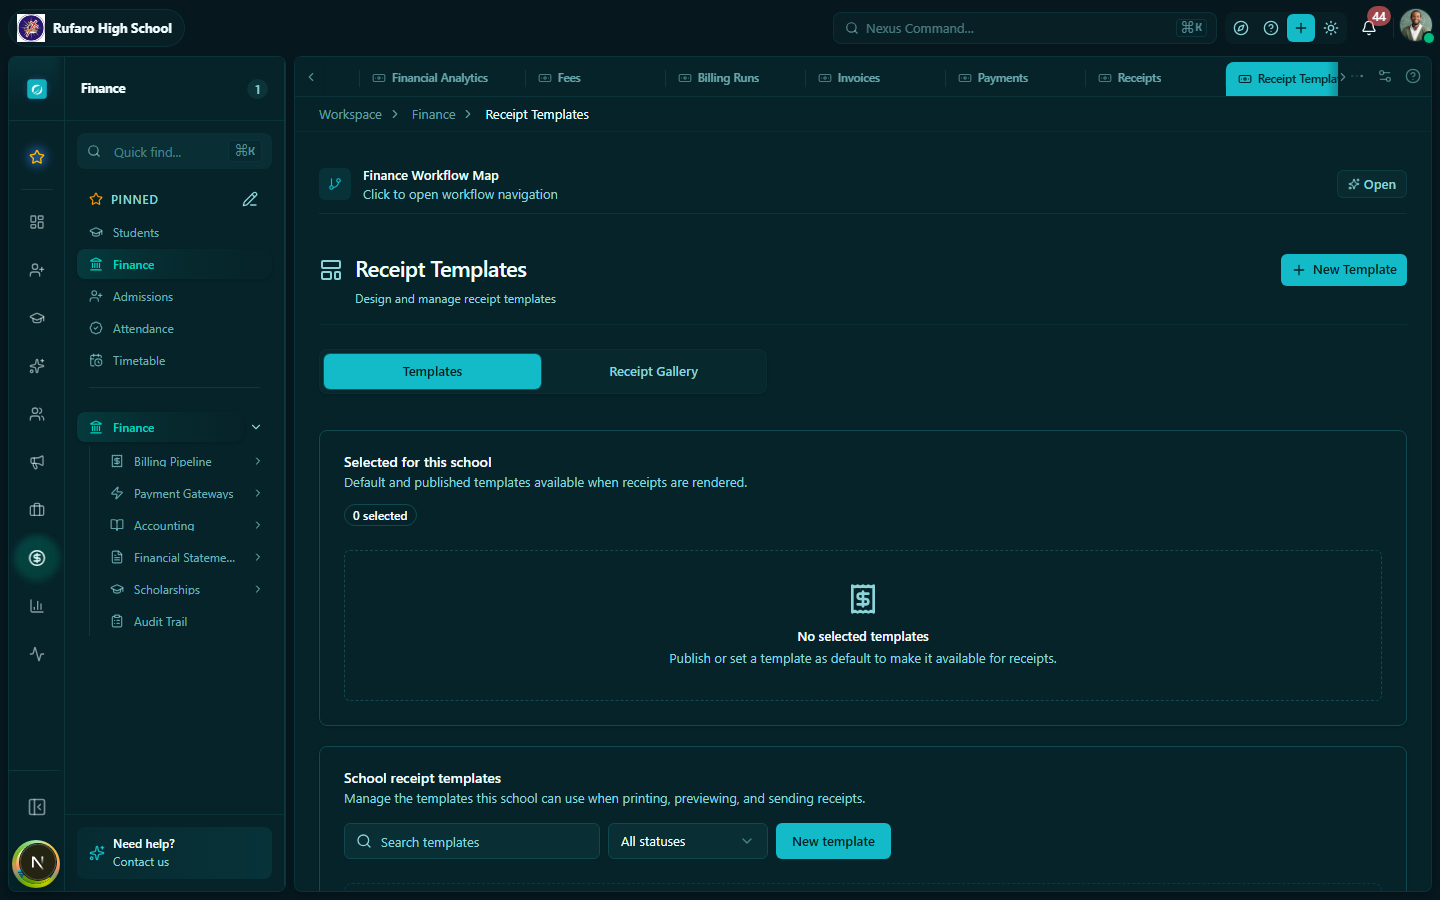Open tab bar help question icon
The width and height of the screenshot is (1440, 900).
pyautogui.click(x=1413, y=76)
